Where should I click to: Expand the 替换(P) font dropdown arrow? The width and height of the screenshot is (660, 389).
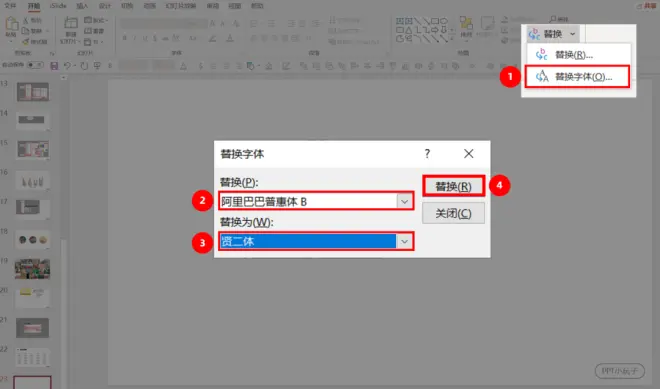404,202
